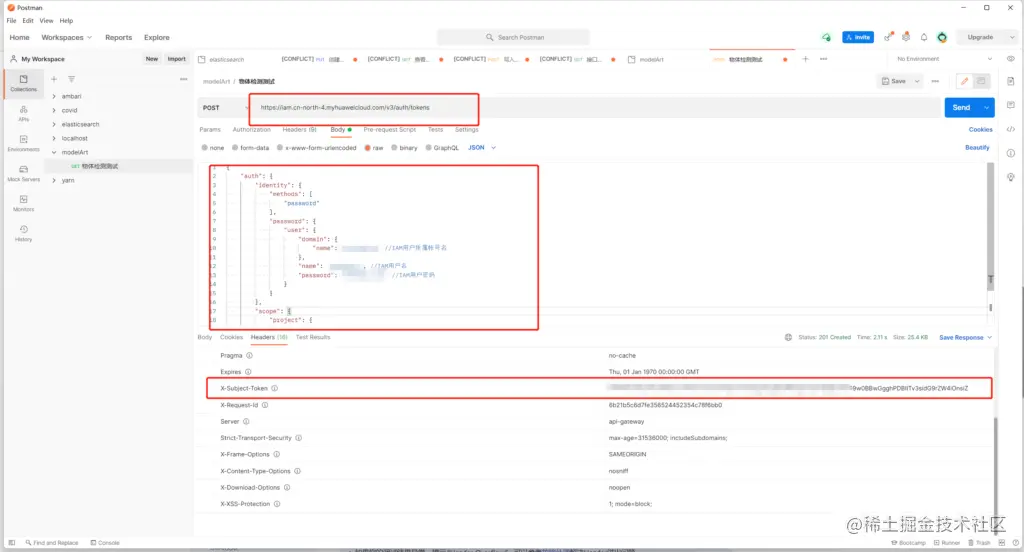Viewport: 1024px width, 552px height.
Task: Open the Save button dropdown arrow
Action: coord(917,81)
